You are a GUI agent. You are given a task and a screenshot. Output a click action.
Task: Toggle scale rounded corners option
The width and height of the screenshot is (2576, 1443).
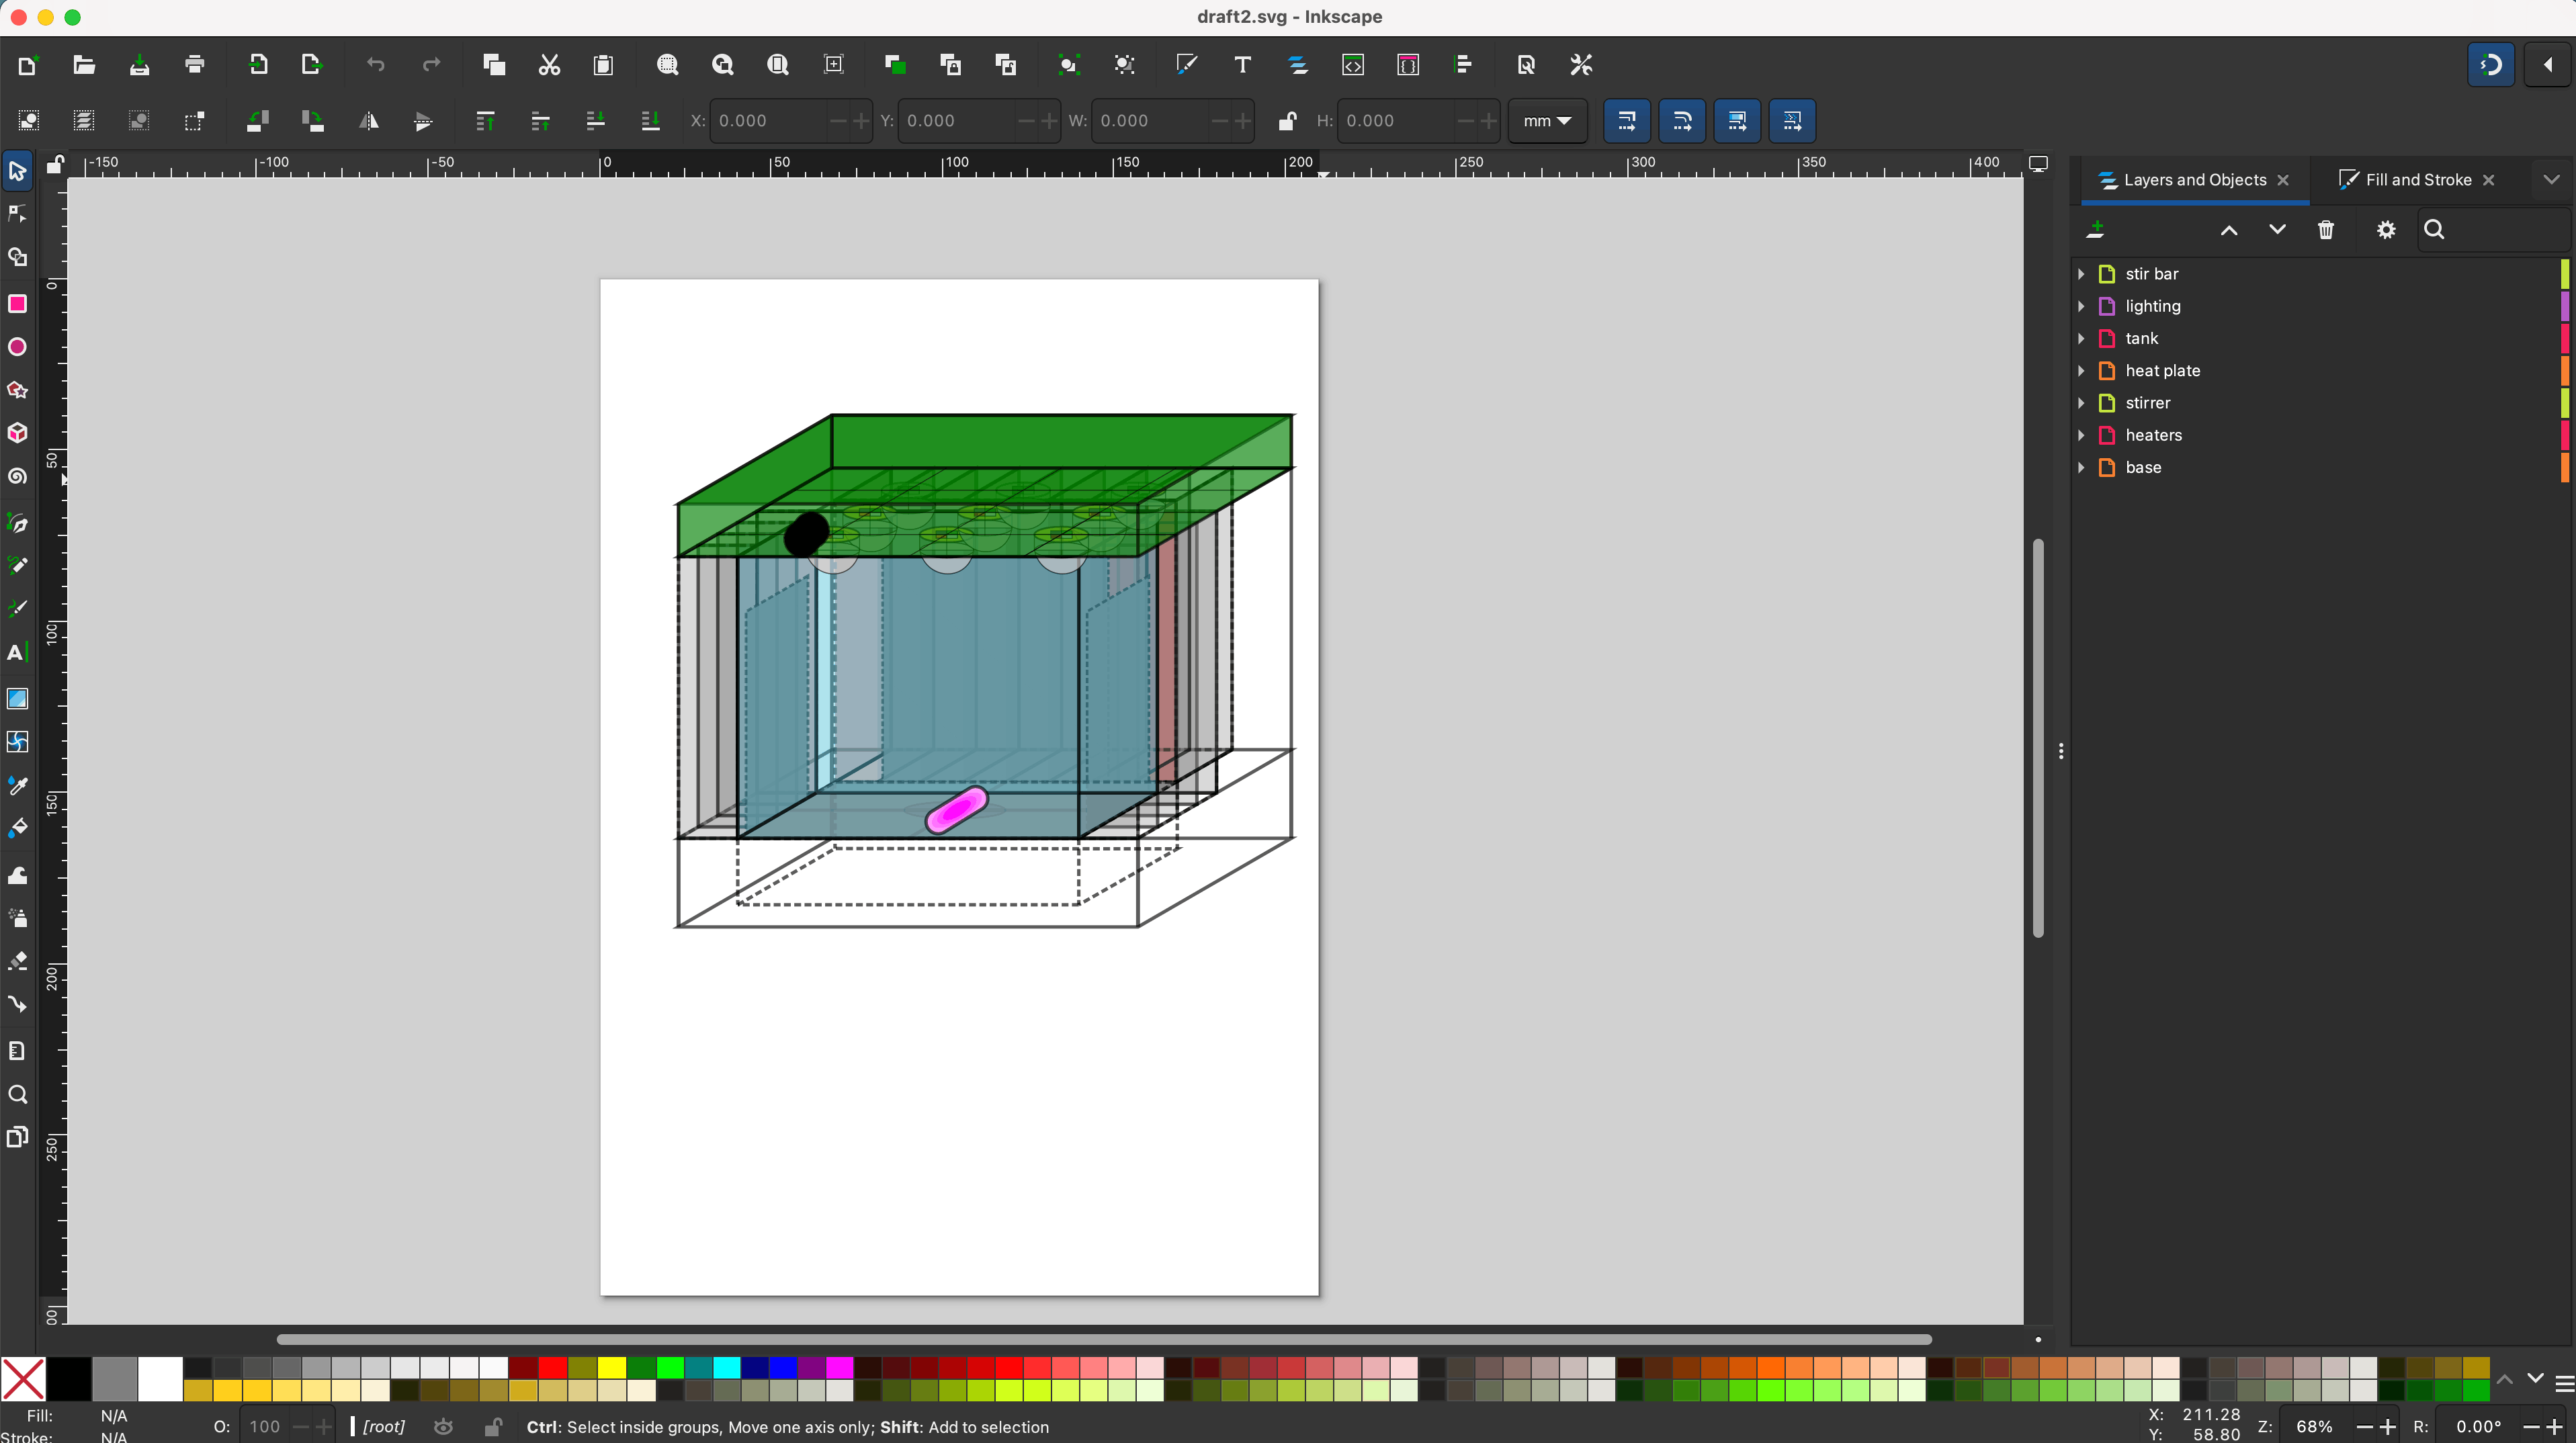pos(1682,121)
